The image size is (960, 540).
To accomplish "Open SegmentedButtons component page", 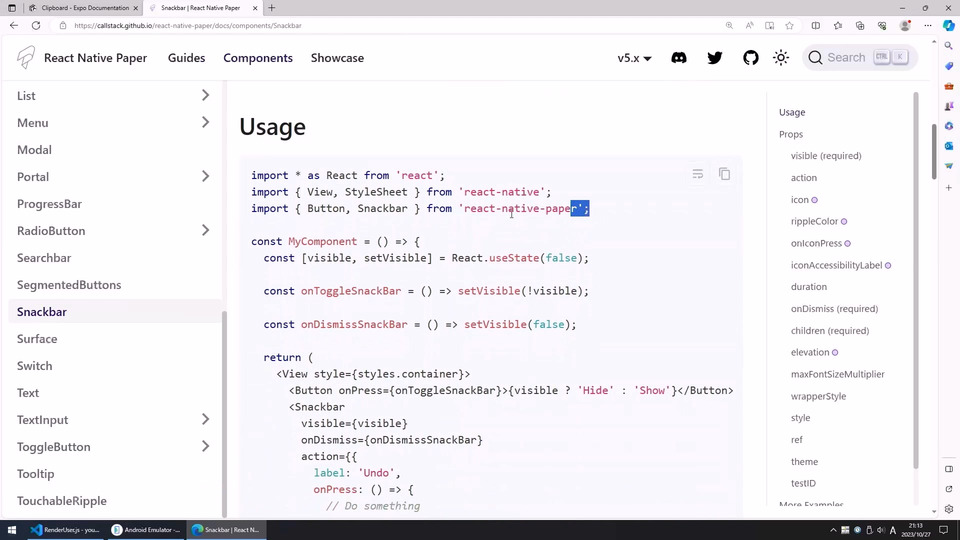I will click(x=69, y=285).
